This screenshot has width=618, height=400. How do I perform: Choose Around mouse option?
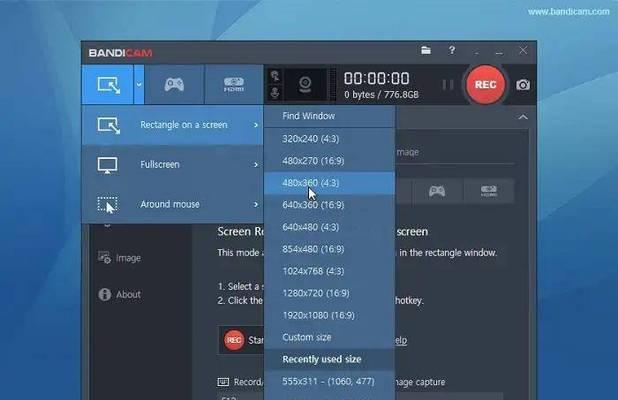point(173,204)
